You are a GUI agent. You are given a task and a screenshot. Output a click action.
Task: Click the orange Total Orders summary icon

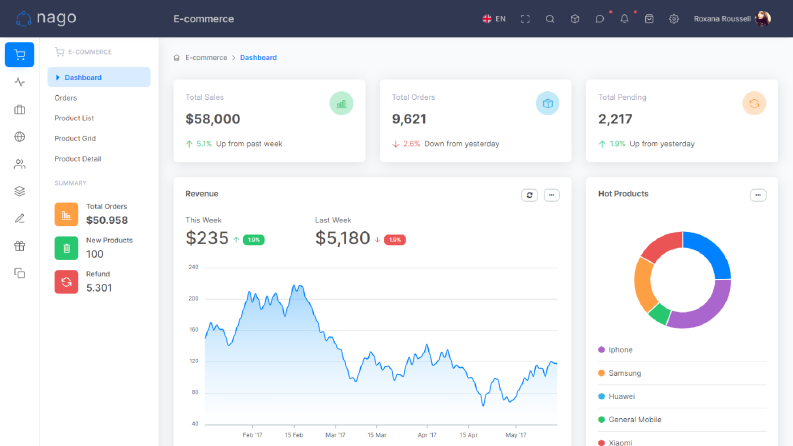[66, 214]
